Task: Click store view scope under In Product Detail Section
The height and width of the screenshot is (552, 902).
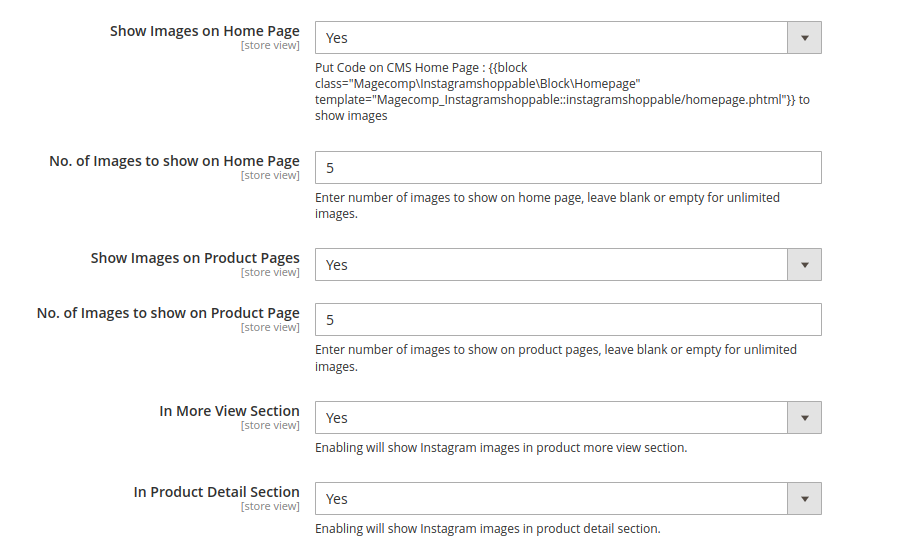Action: click(270, 507)
